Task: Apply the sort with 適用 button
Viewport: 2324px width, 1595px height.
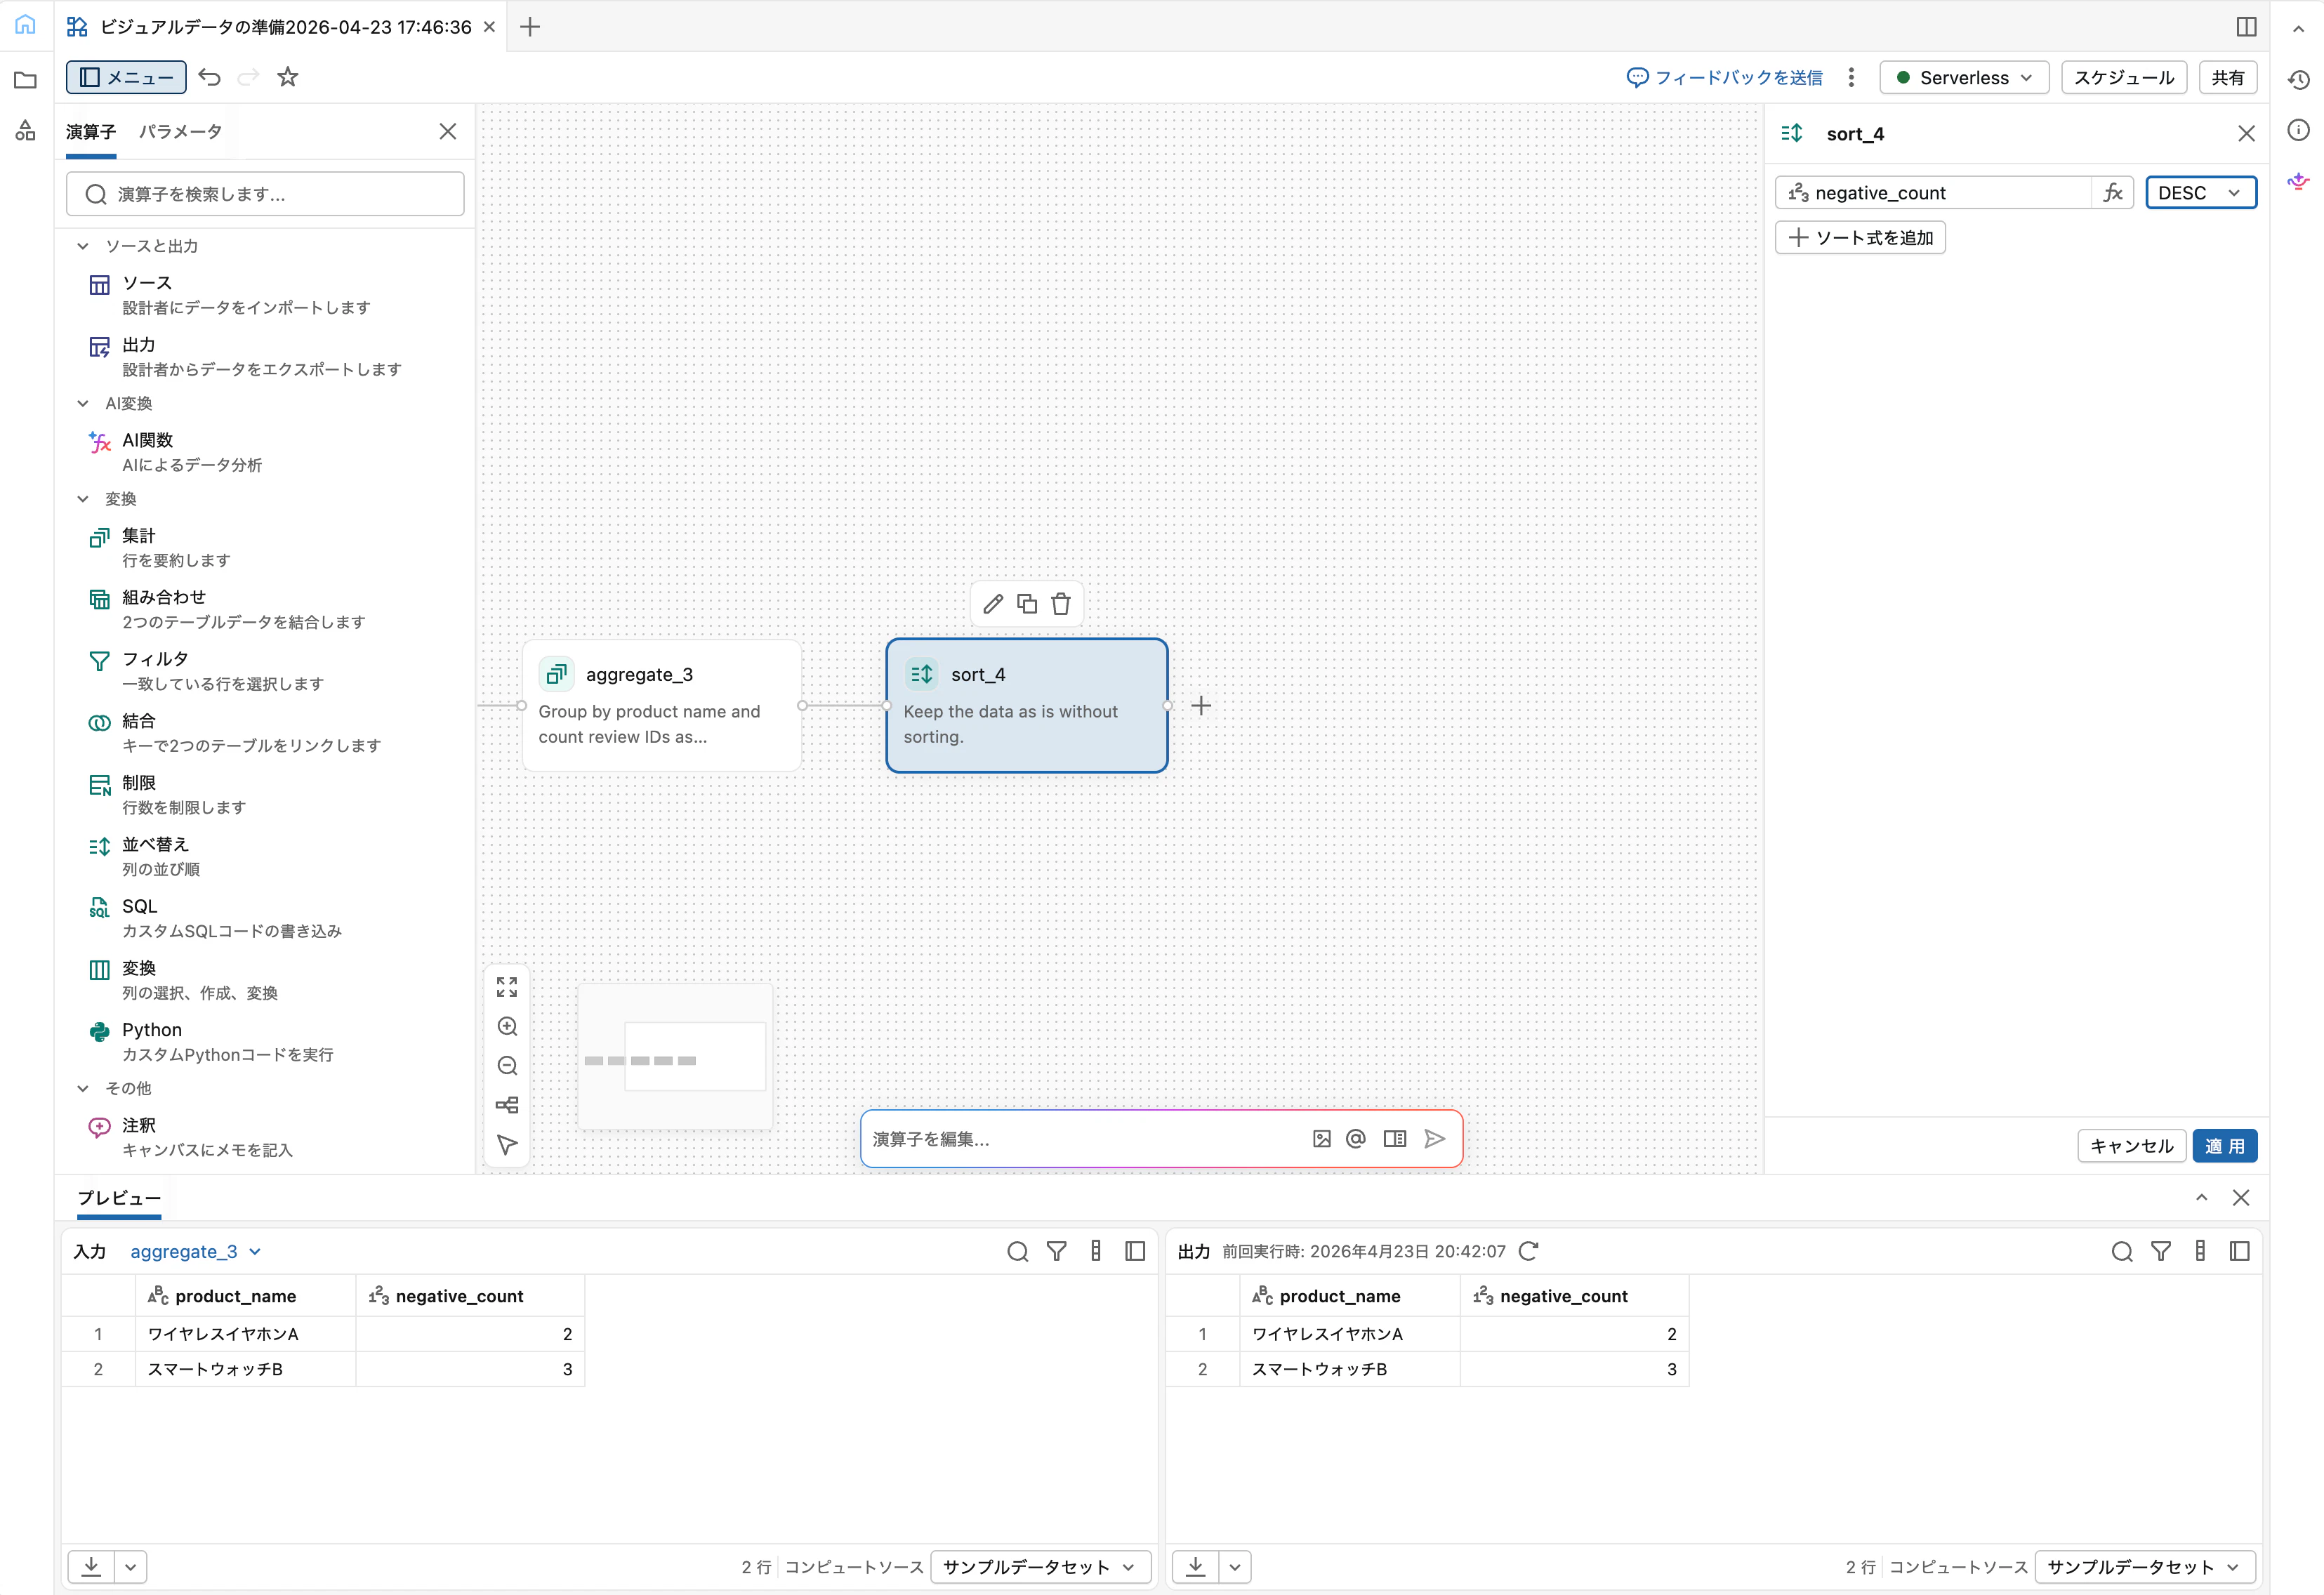Action: 2225,1146
